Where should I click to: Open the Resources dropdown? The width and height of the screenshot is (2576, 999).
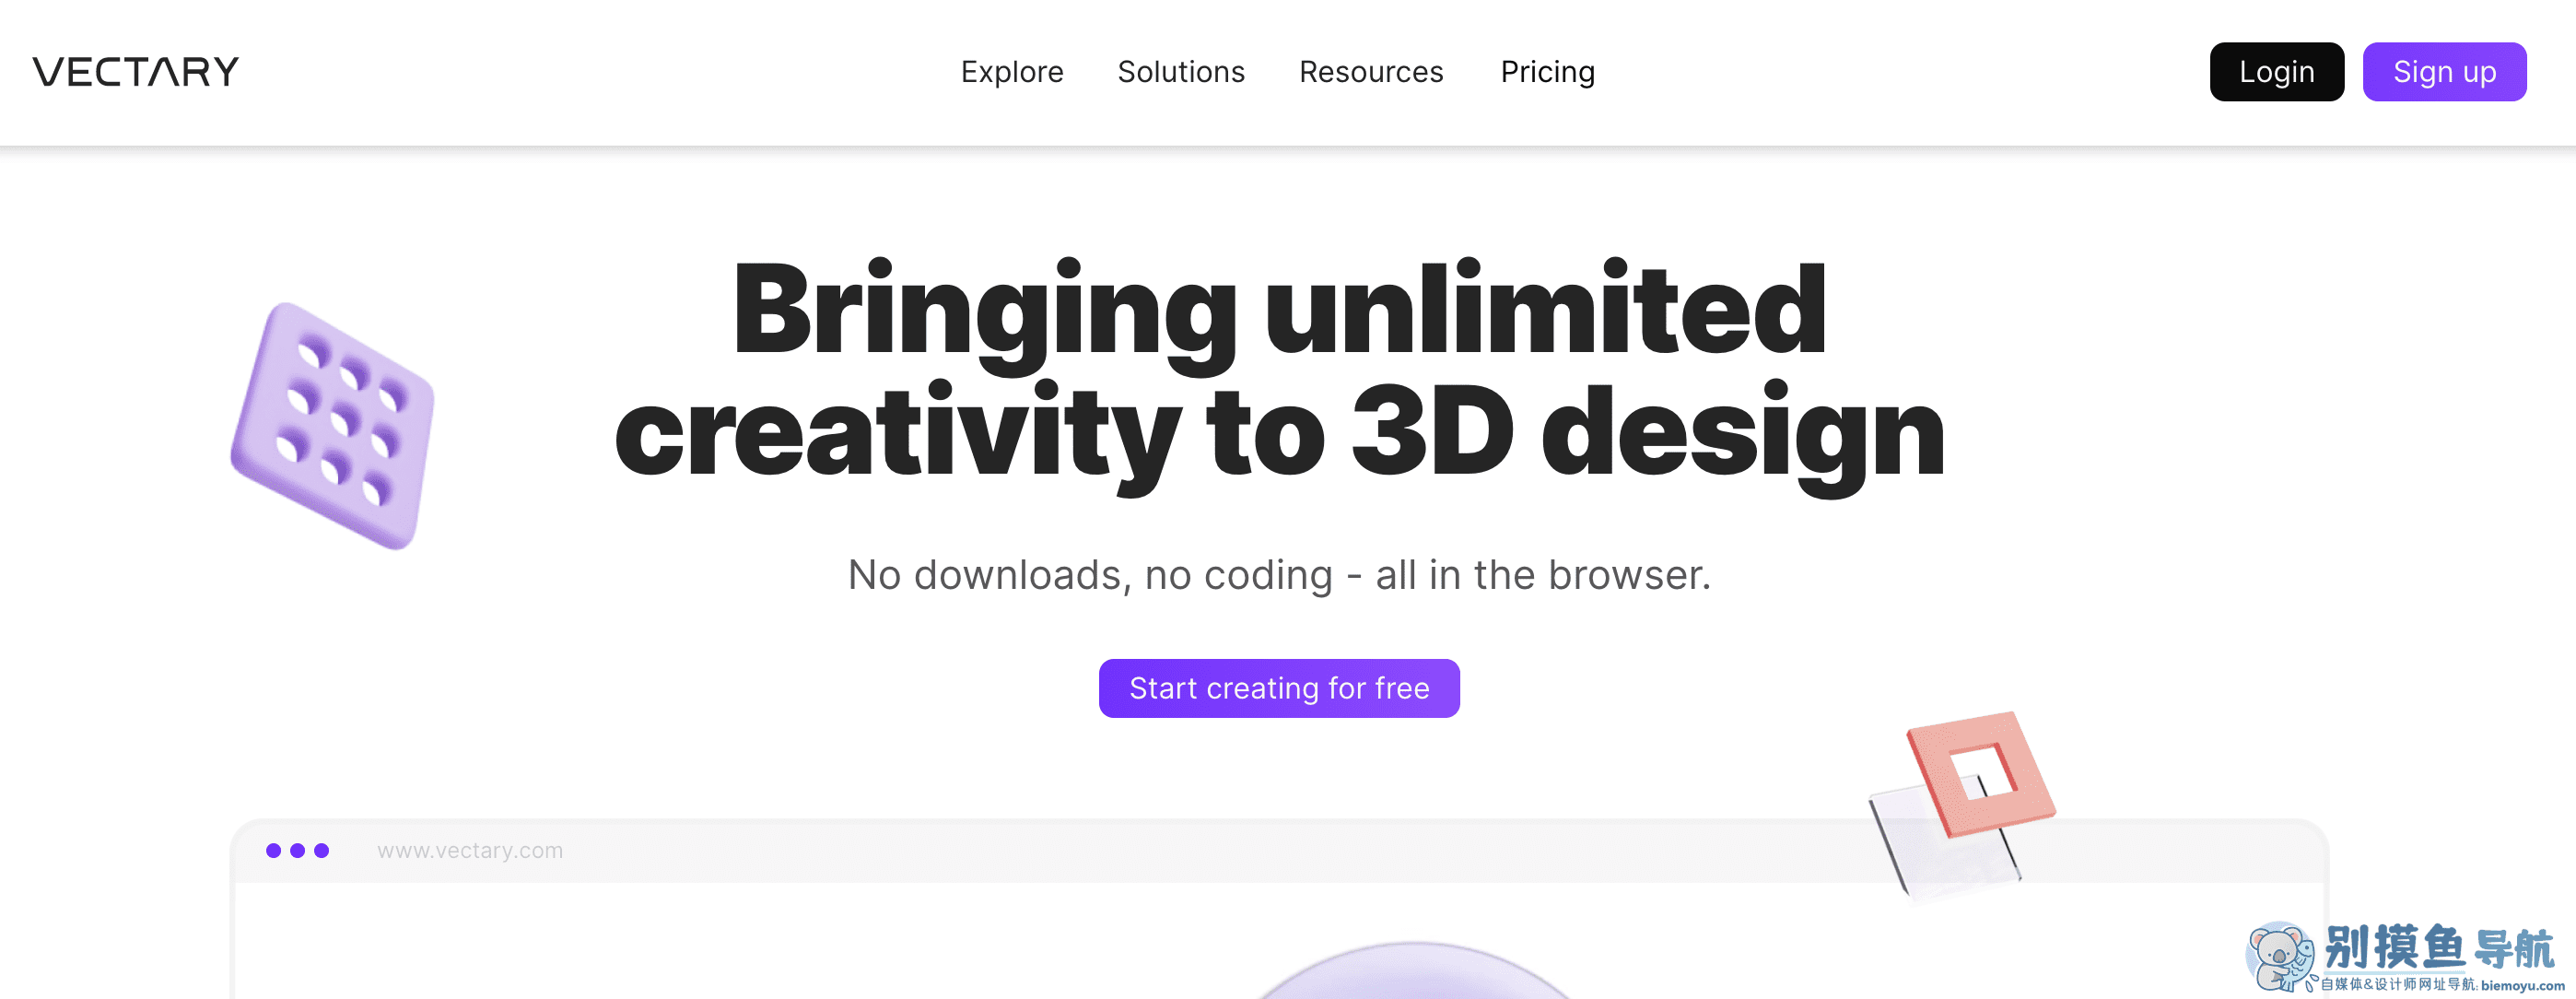pos(1370,72)
